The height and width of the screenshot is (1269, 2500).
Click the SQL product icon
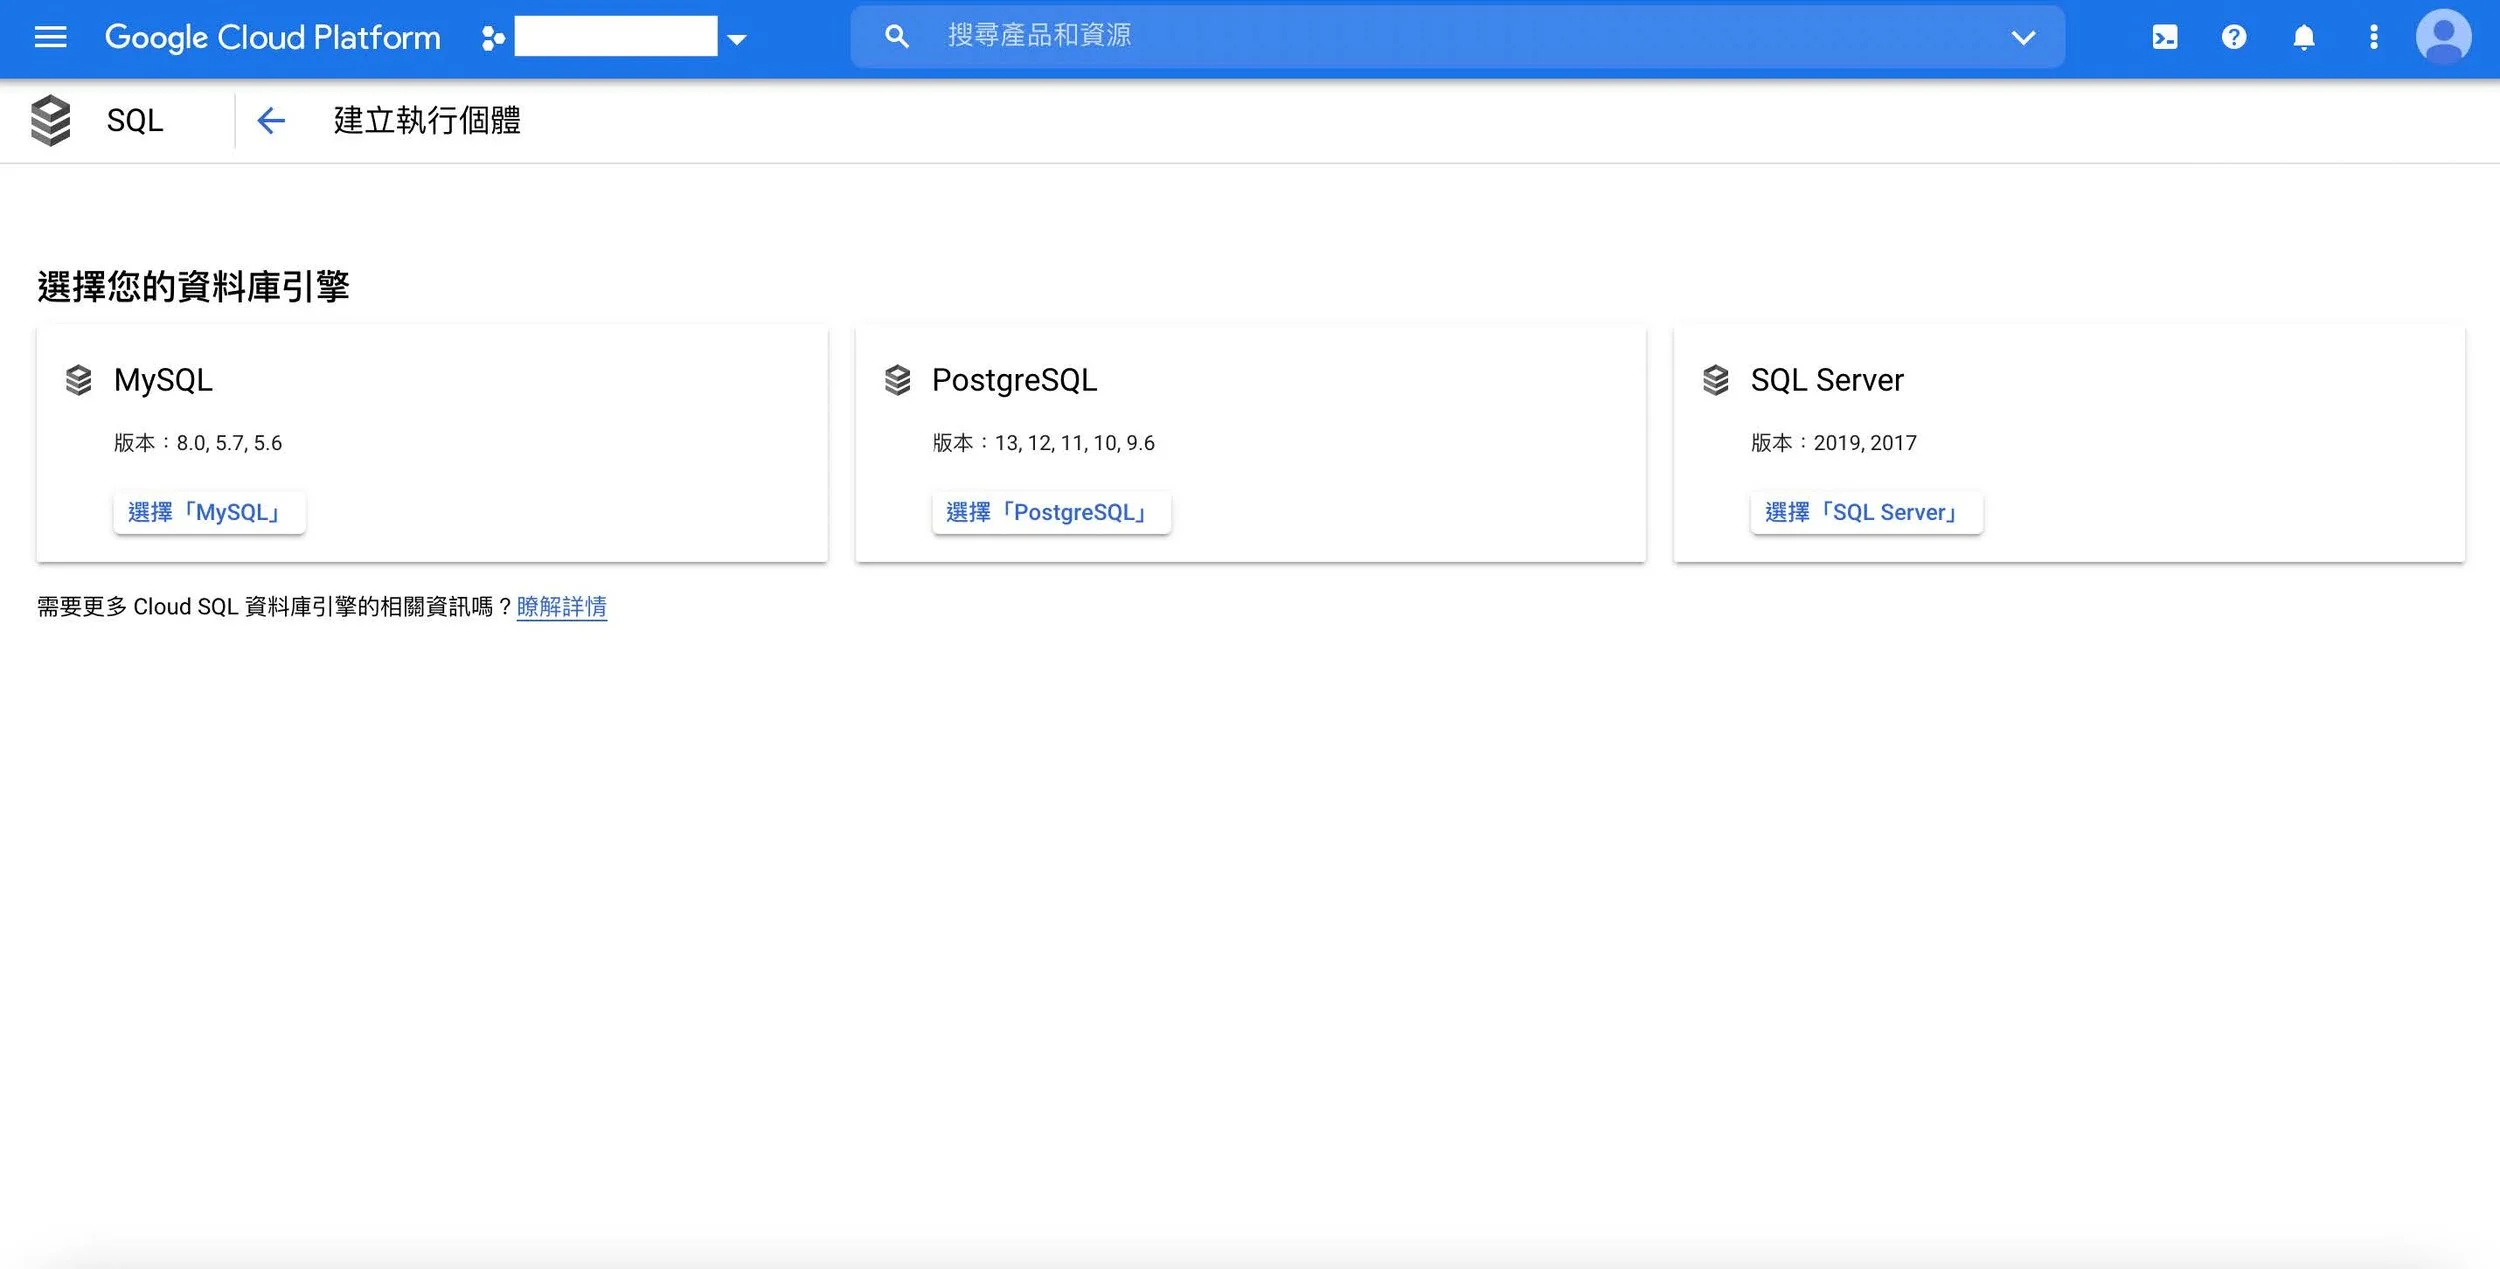click(x=50, y=120)
